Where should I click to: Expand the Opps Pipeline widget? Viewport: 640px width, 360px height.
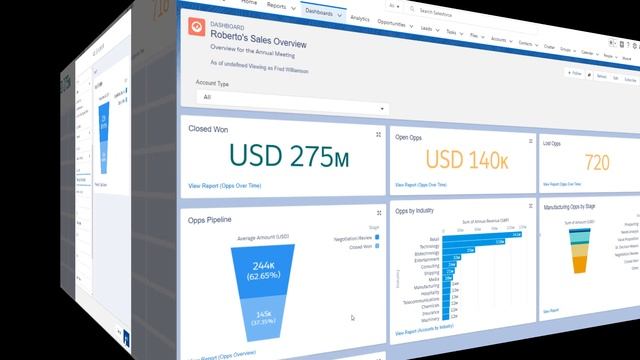click(379, 213)
